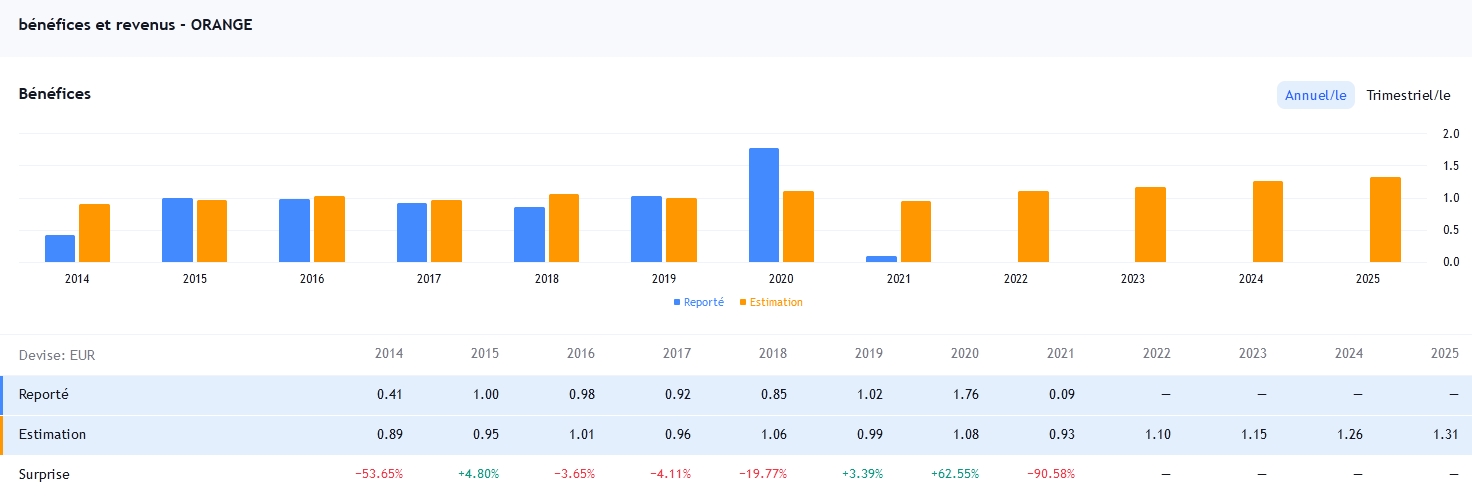Viewport: 1472px width, 499px height.
Task: Click the small blue 2021 reported bar
Action: pyautogui.click(x=881, y=259)
